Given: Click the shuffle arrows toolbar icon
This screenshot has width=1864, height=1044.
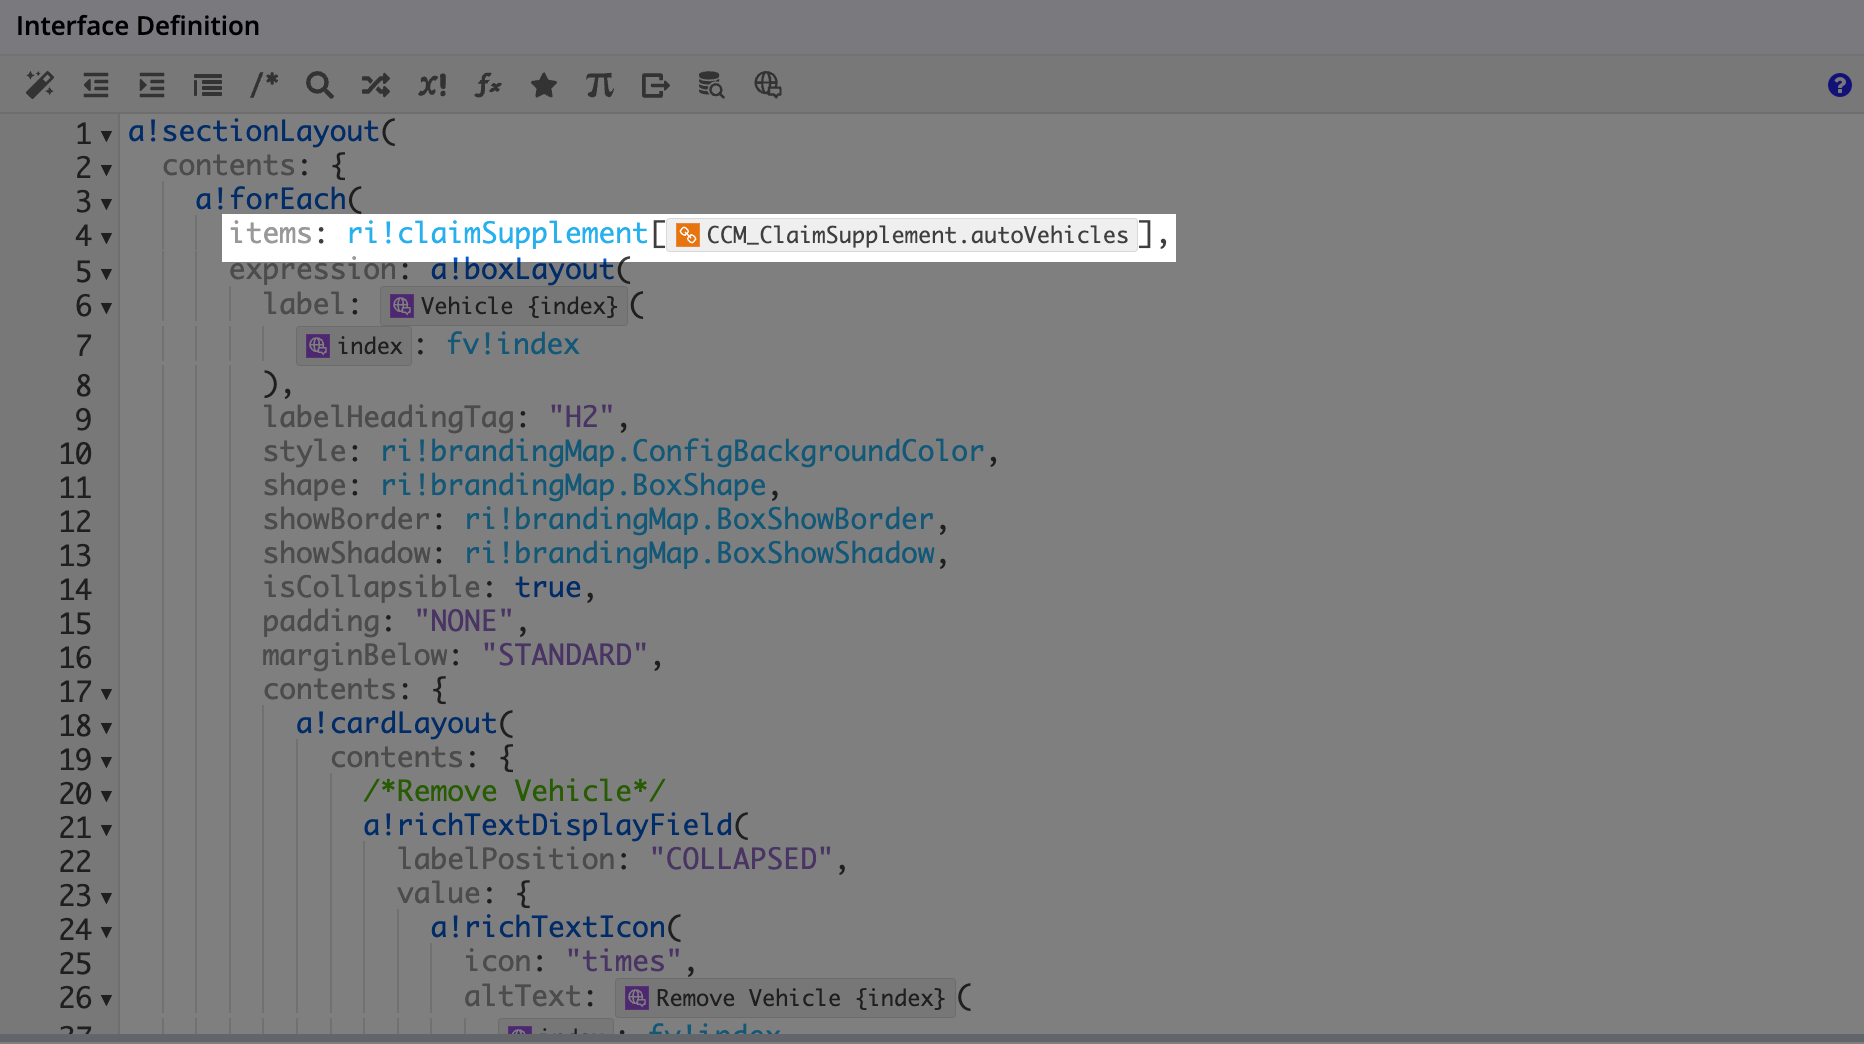Looking at the screenshot, I should tap(376, 85).
